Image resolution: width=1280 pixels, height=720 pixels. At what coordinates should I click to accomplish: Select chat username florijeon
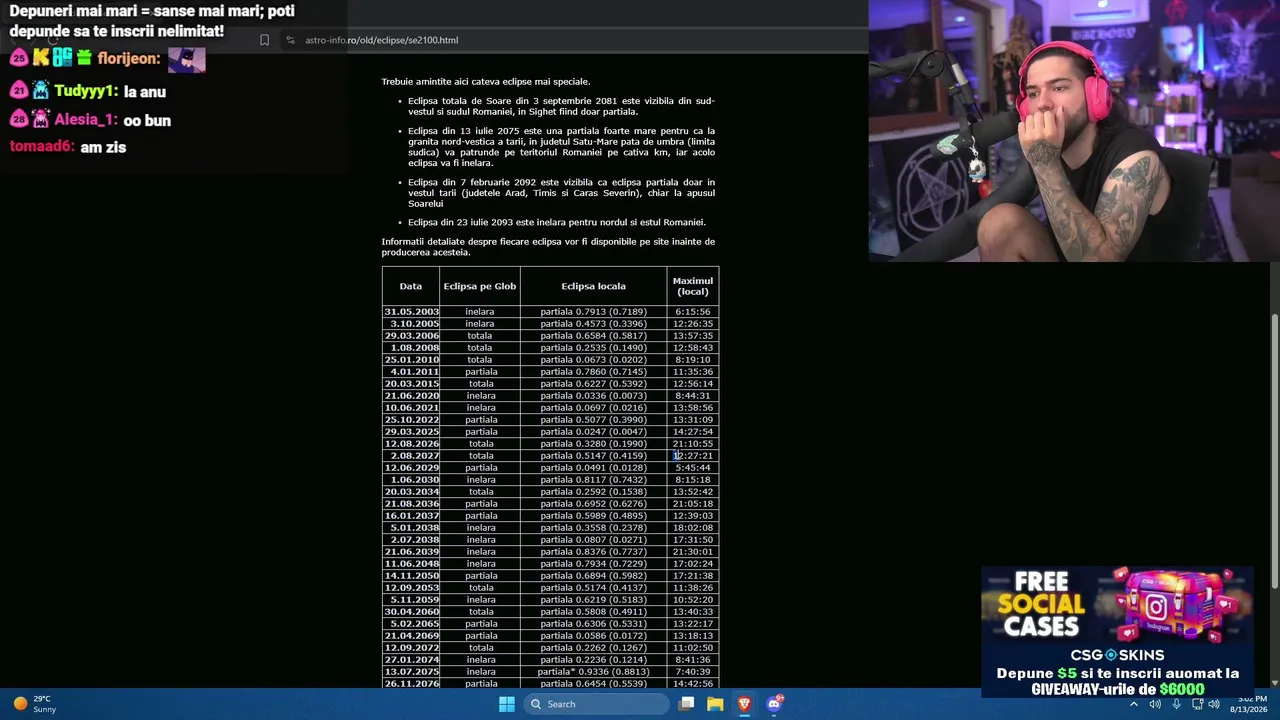coord(129,59)
